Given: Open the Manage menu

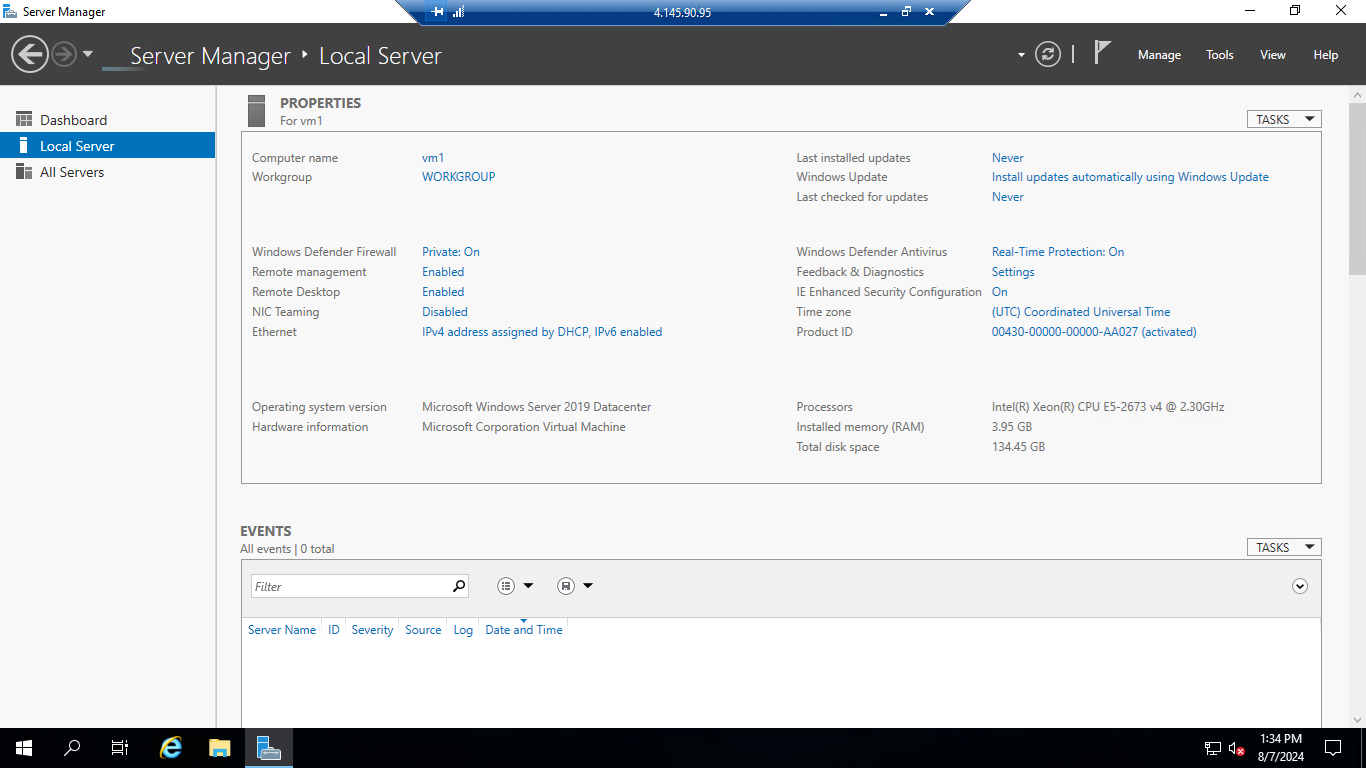Looking at the screenshot, I should (1159, 55).
